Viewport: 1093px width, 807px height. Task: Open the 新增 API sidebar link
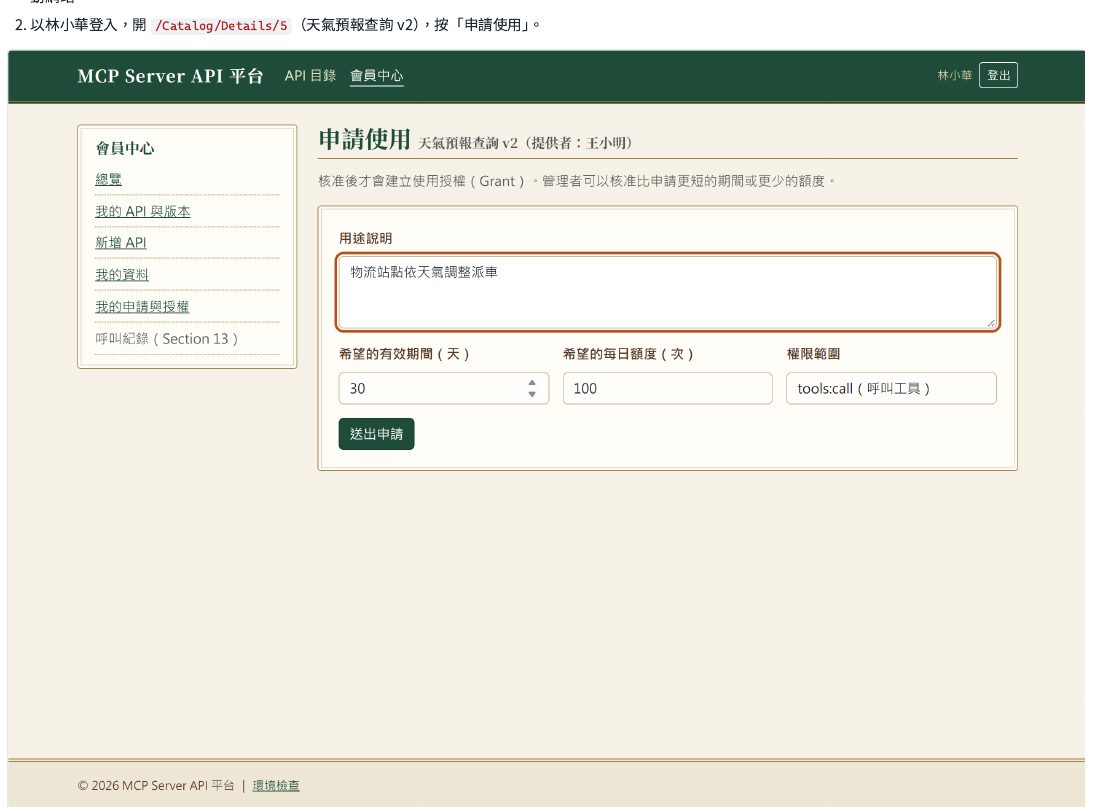(121, 243)
